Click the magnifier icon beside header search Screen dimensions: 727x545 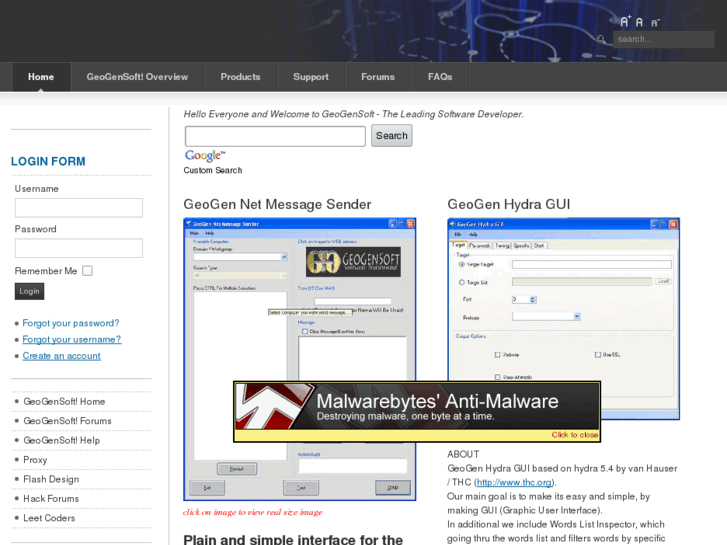click(601, 39)
